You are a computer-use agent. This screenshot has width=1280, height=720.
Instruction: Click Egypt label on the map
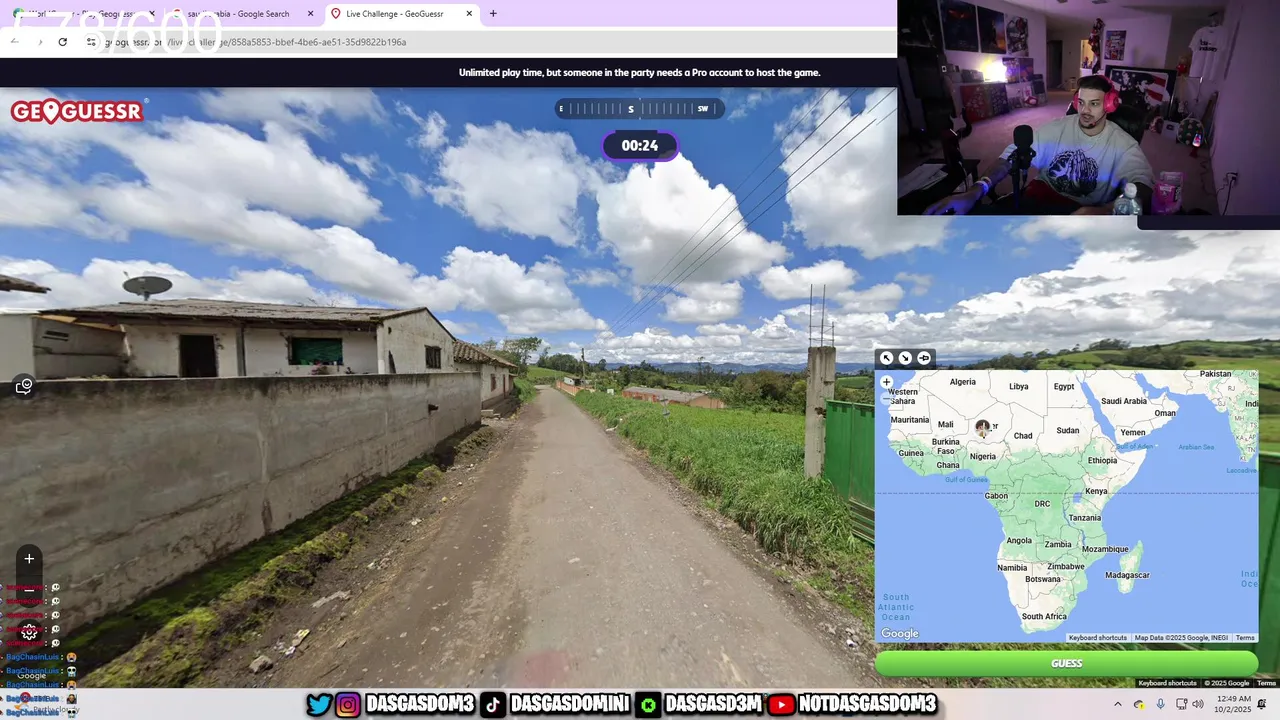[x=1064, y=386]
